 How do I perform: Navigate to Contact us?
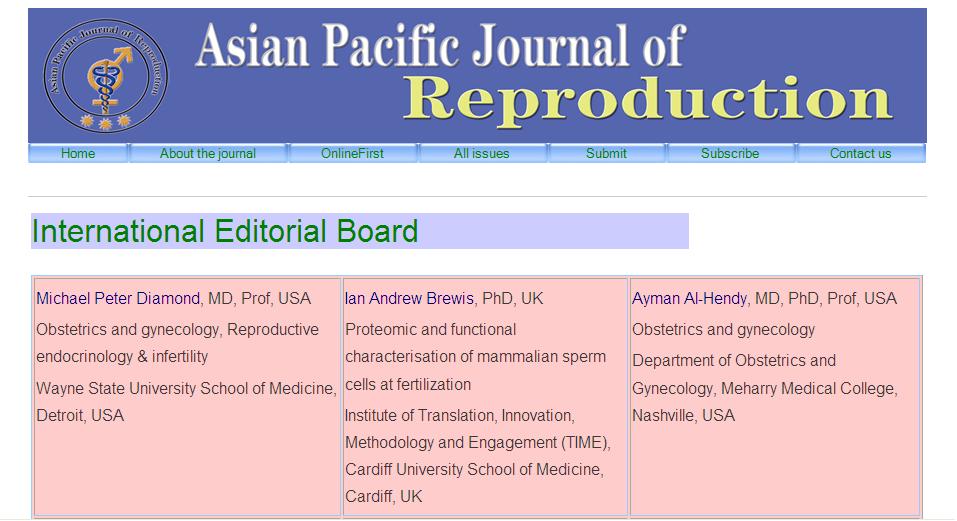(860, 153)
